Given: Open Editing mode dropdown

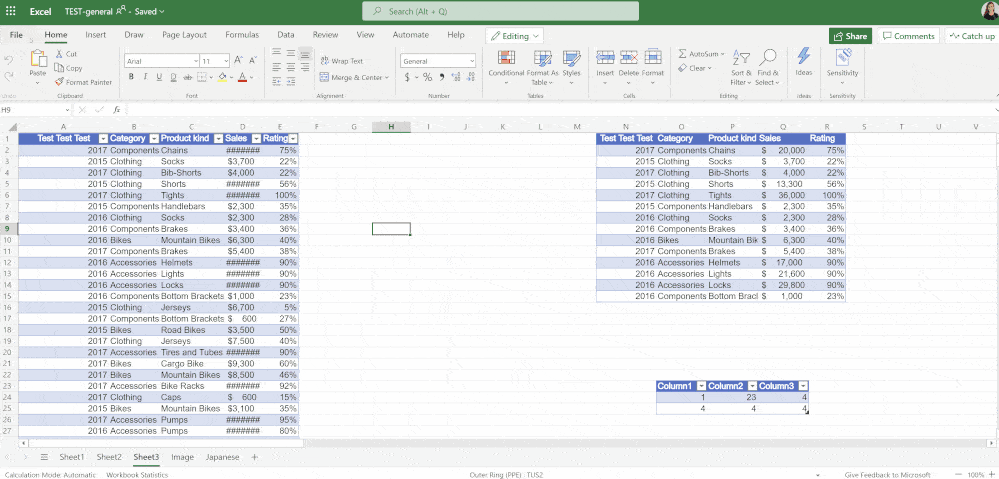Looking at the screenshot, I should click(515, 36).
